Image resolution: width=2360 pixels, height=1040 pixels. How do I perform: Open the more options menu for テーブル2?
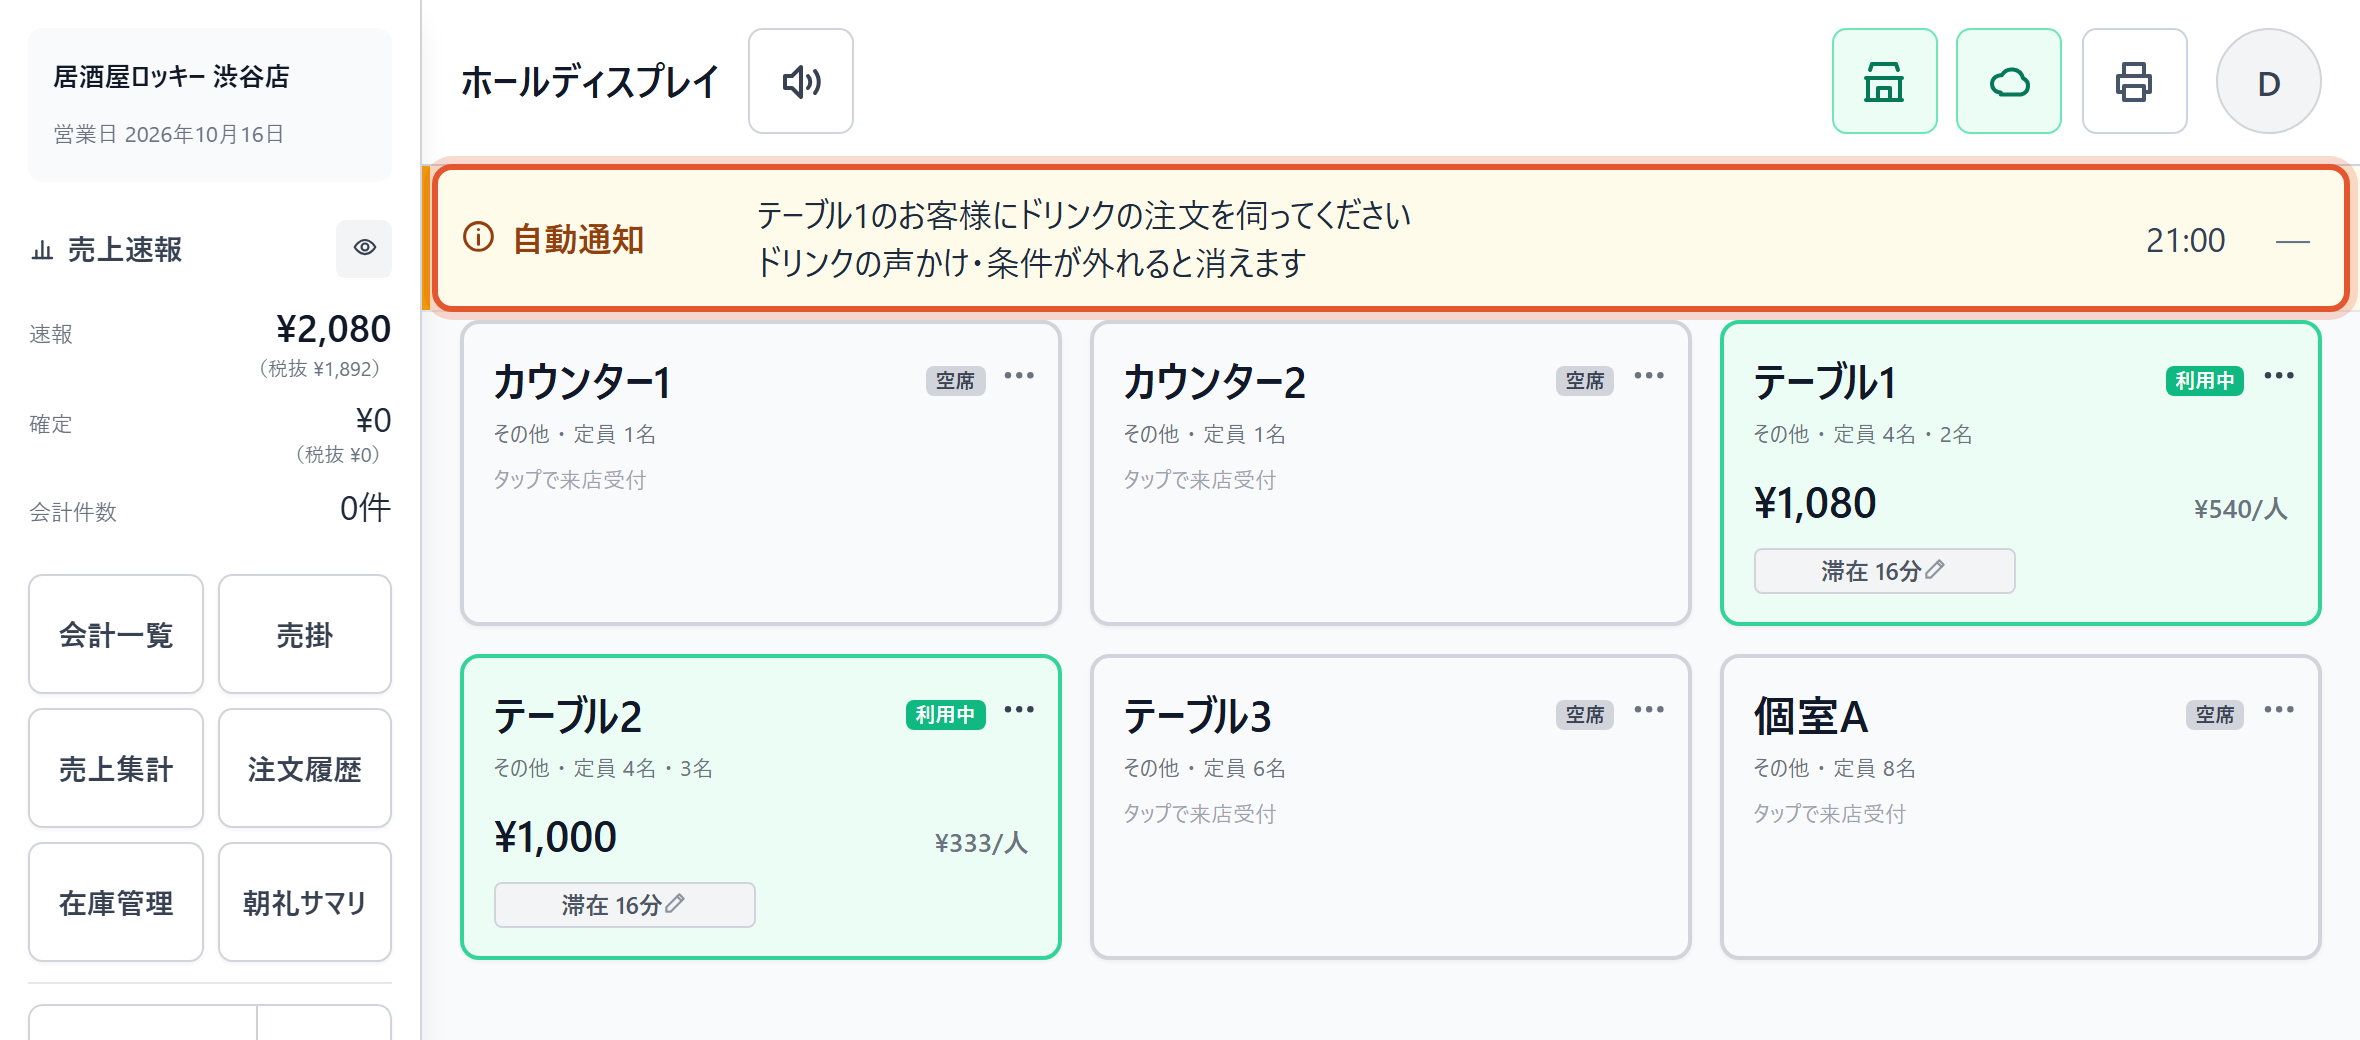1019,710
